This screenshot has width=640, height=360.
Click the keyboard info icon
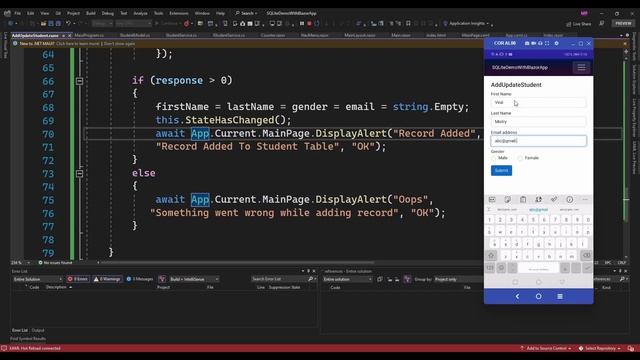(569, 200)
